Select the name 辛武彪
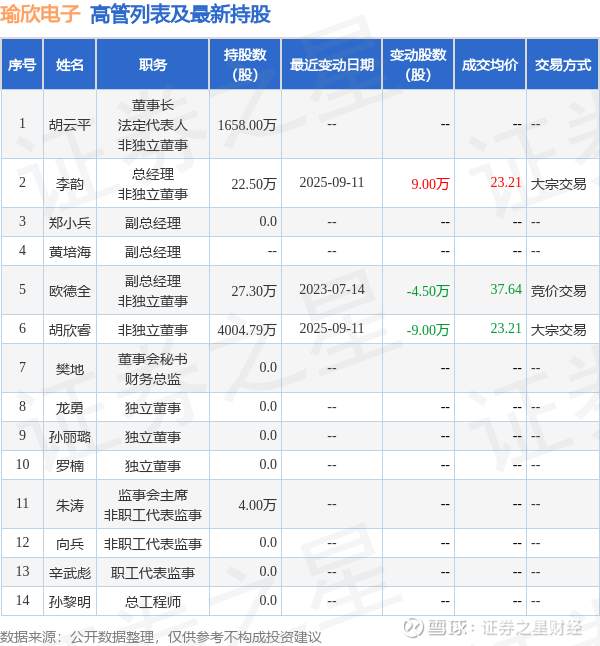This screenshot has width=600, height=646. [70, 573]
